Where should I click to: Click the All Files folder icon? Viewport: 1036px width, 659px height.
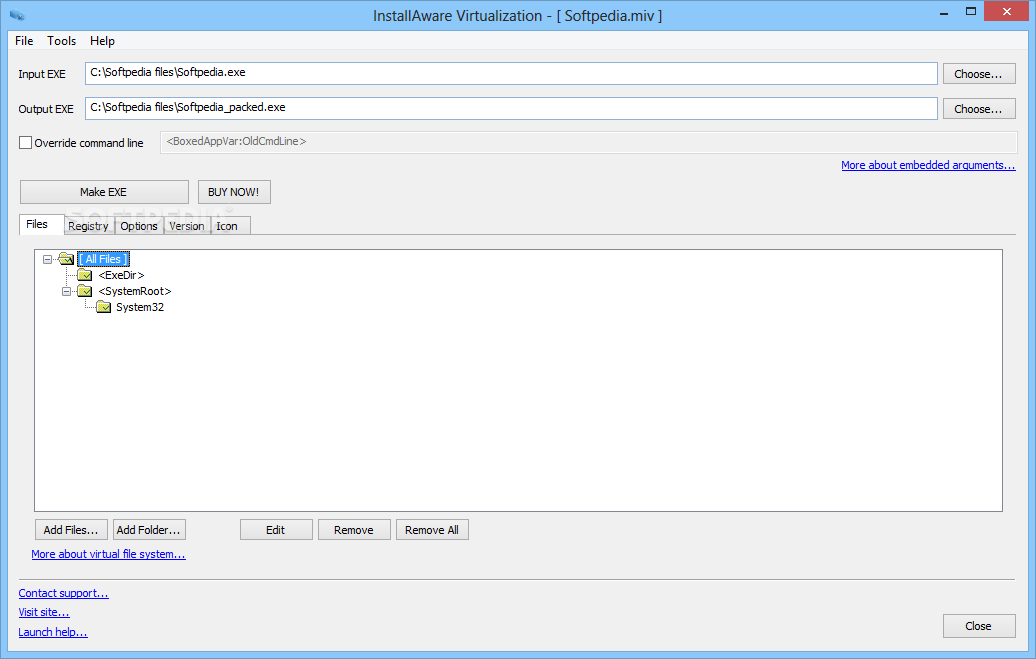tap(66, 259)
